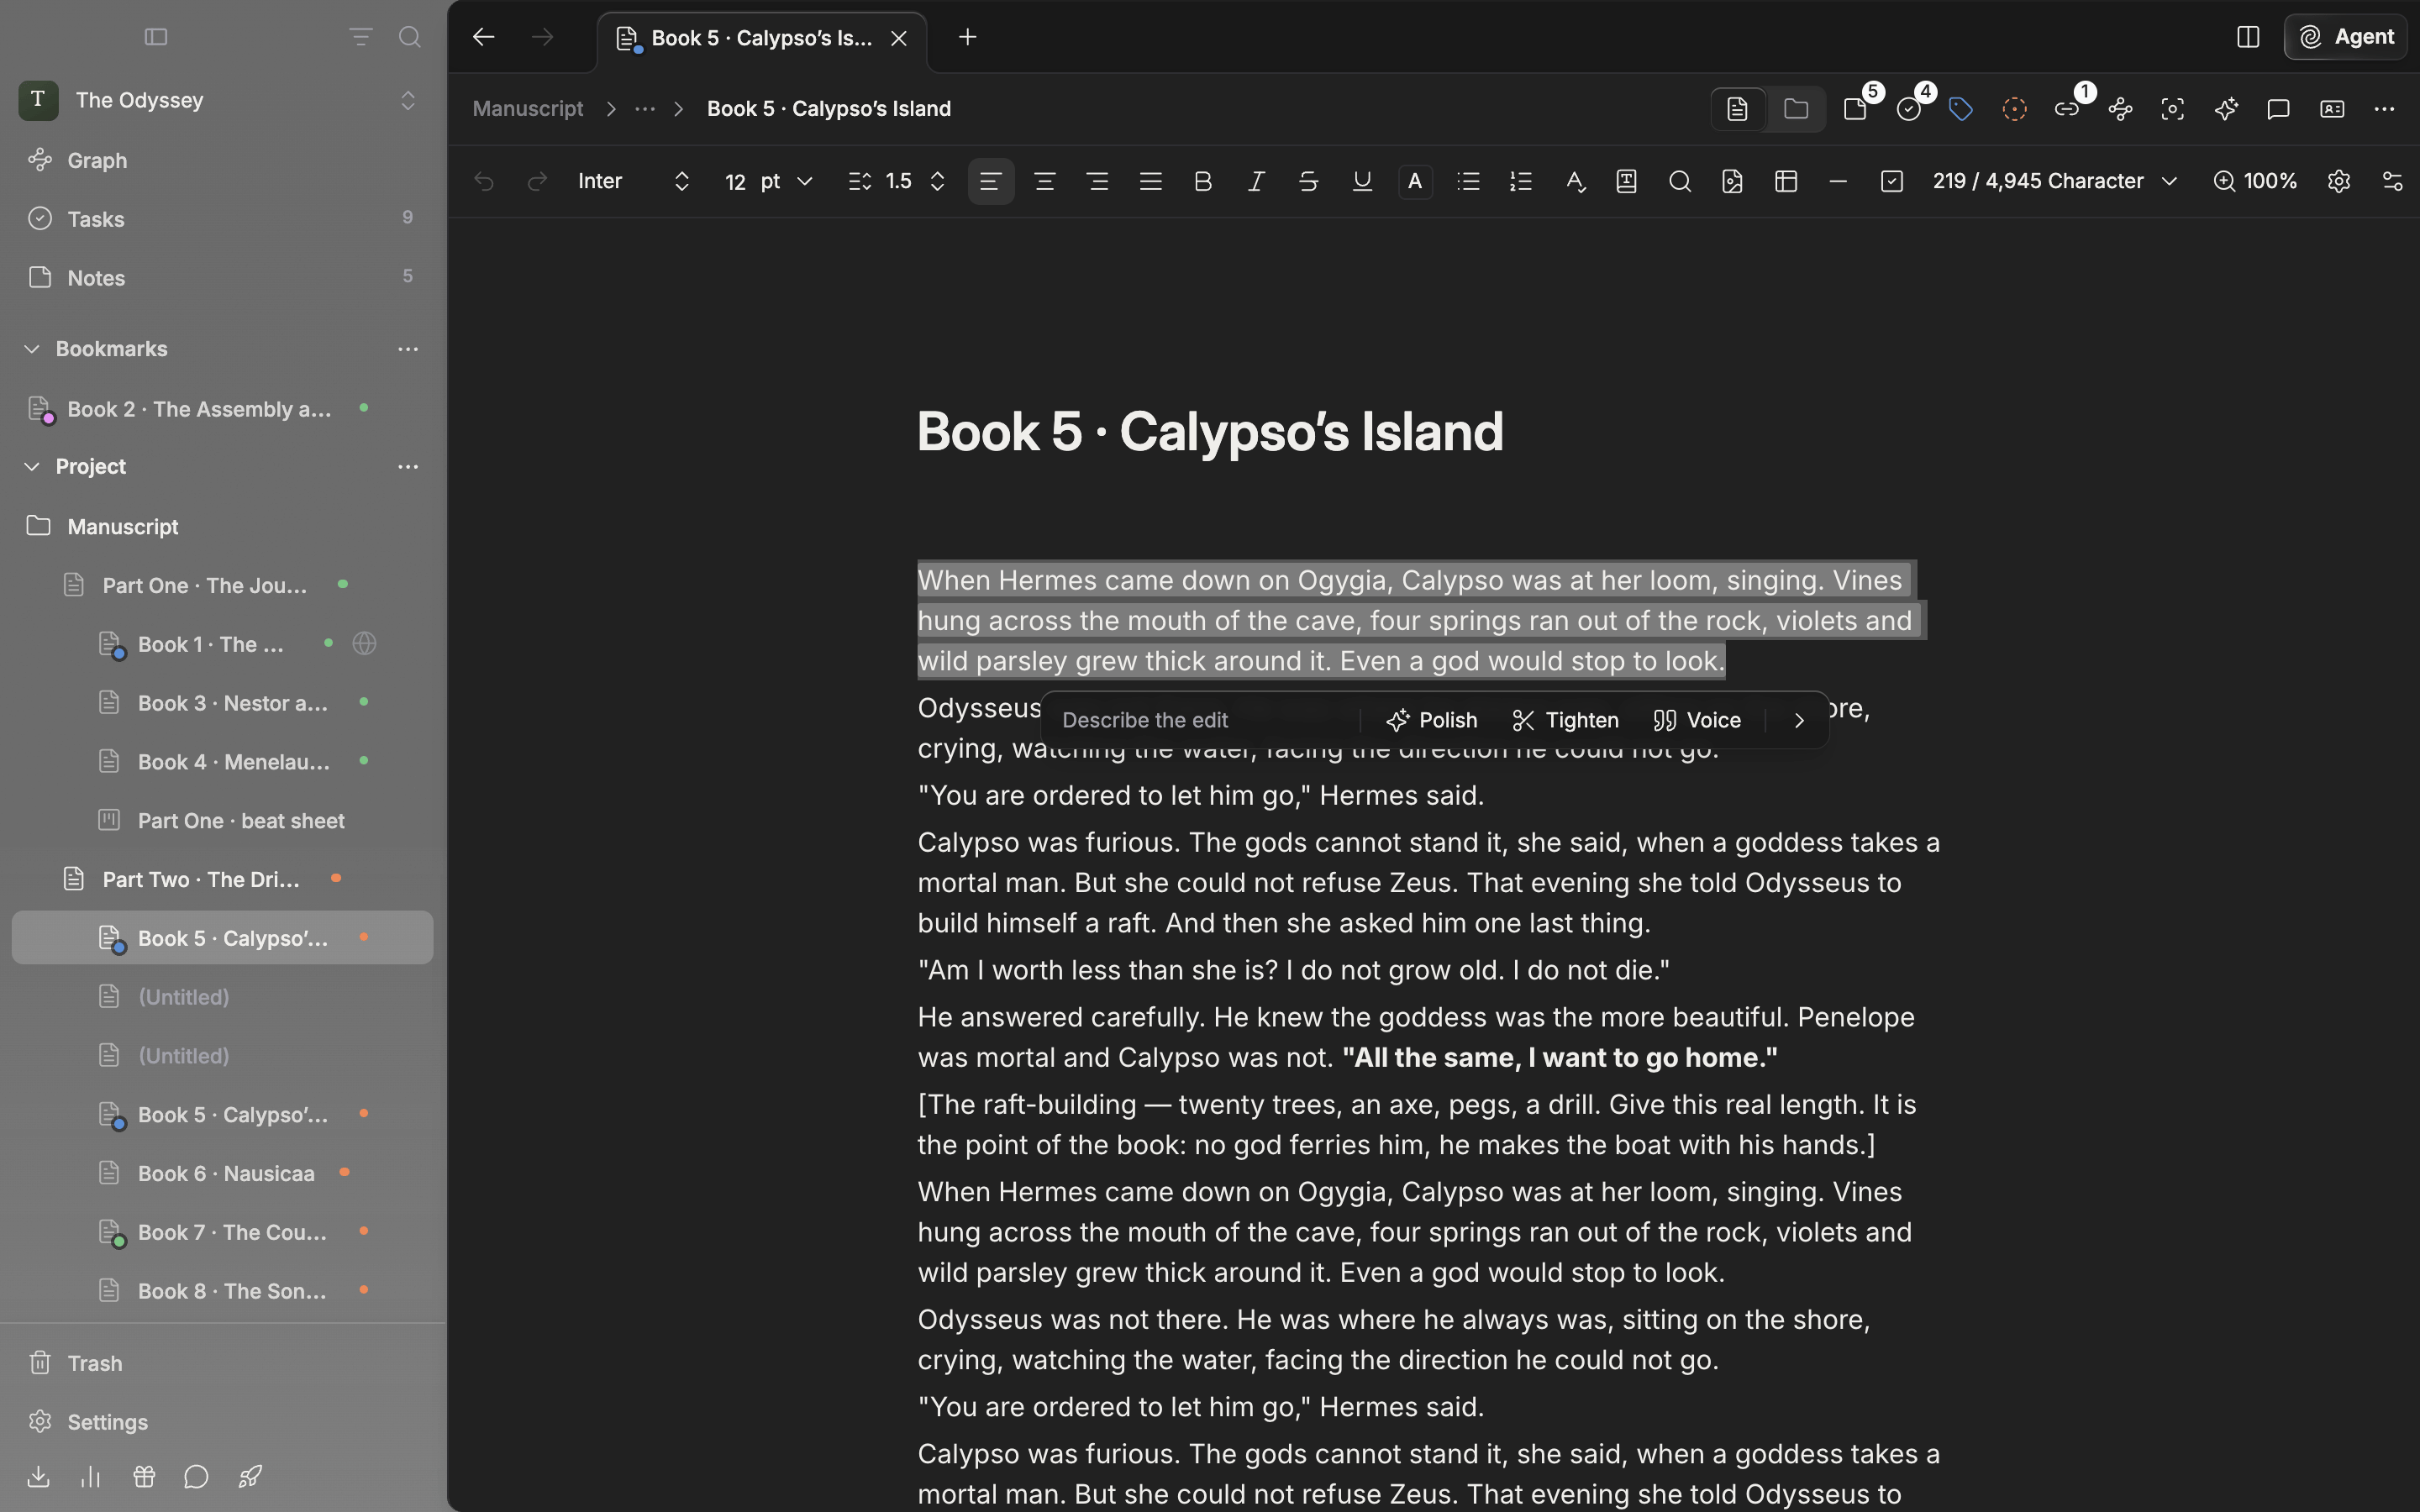The image size is (2420, 1512).
Task: Toggle bold formatting
Action: (1203, 181)
